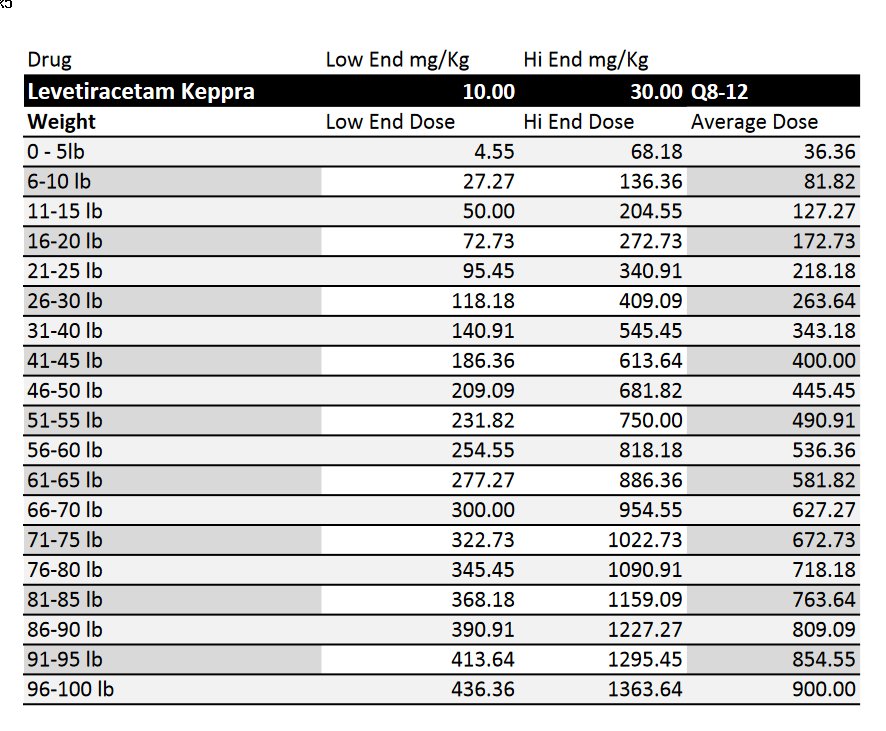This screenshot has height=731, width=886.
Task: Click the Q8-12 frequency cell
Action: tap(720, 92)
